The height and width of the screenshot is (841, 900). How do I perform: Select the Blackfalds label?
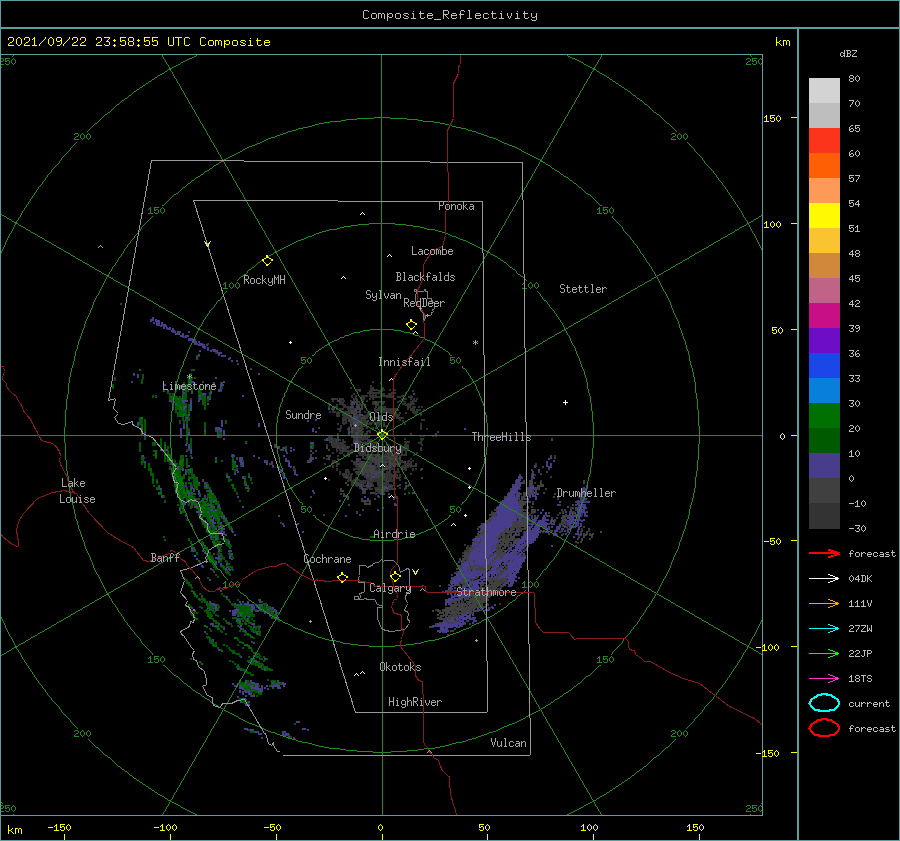click(425, 277)
